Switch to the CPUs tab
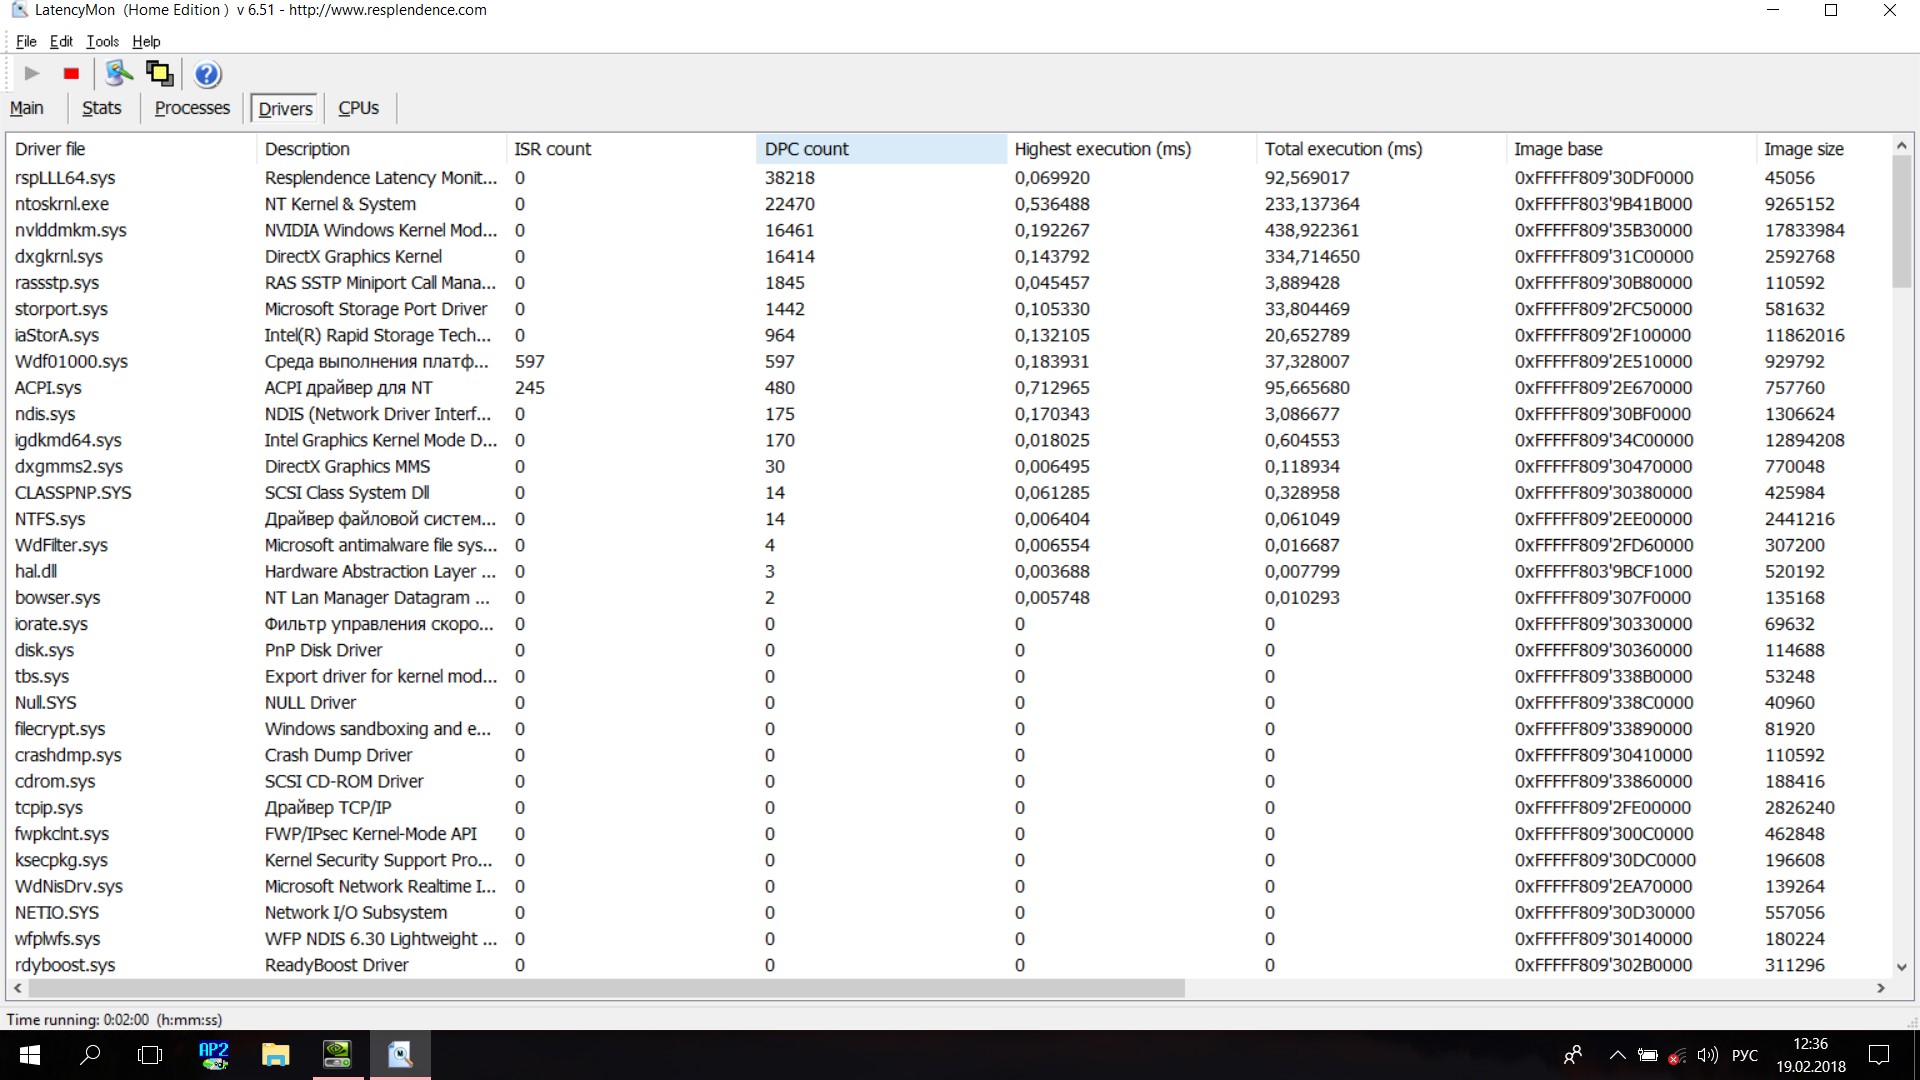The image size is (1920, 1080). tap(358, 108)
